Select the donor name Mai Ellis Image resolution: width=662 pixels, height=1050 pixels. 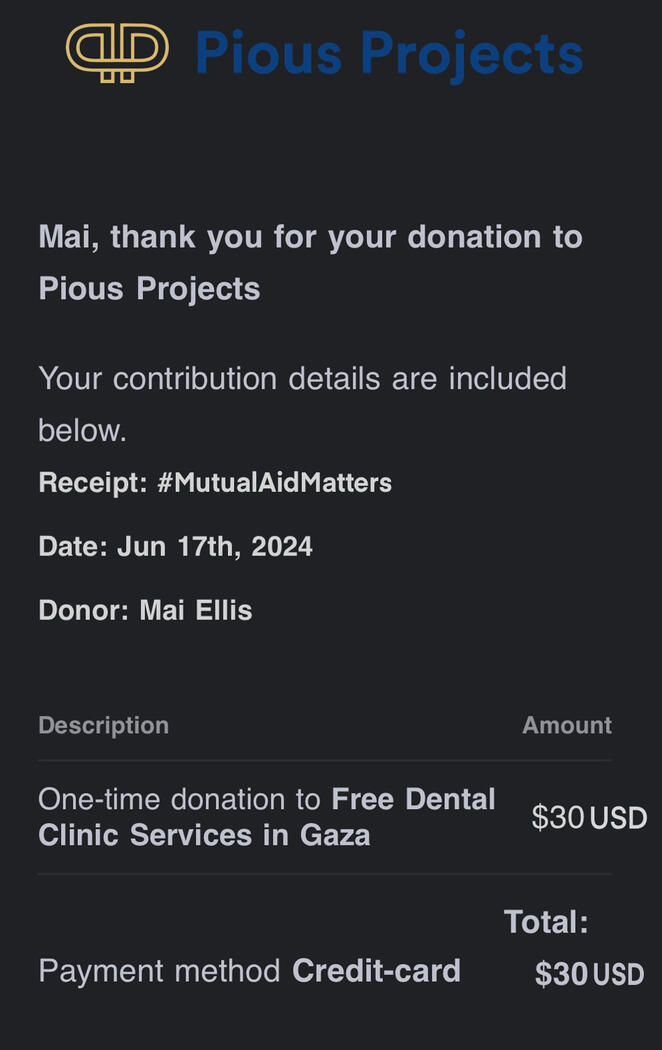click(196, 610)
